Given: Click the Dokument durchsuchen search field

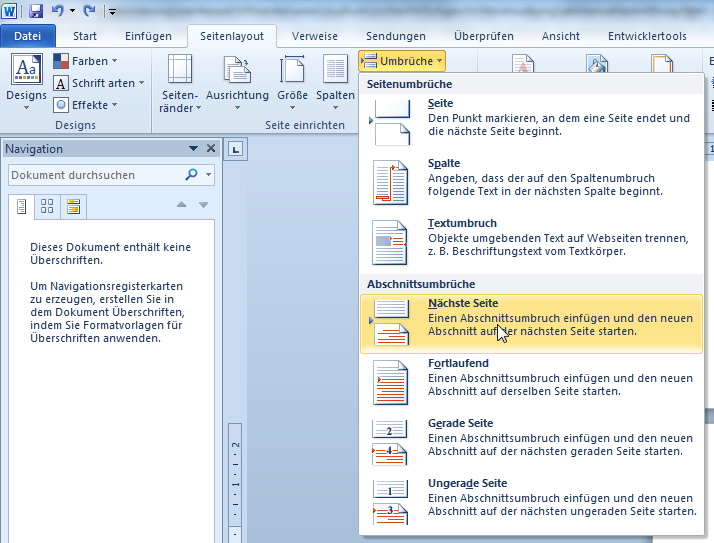Looking at the screenshot, I should click(95, 175).
